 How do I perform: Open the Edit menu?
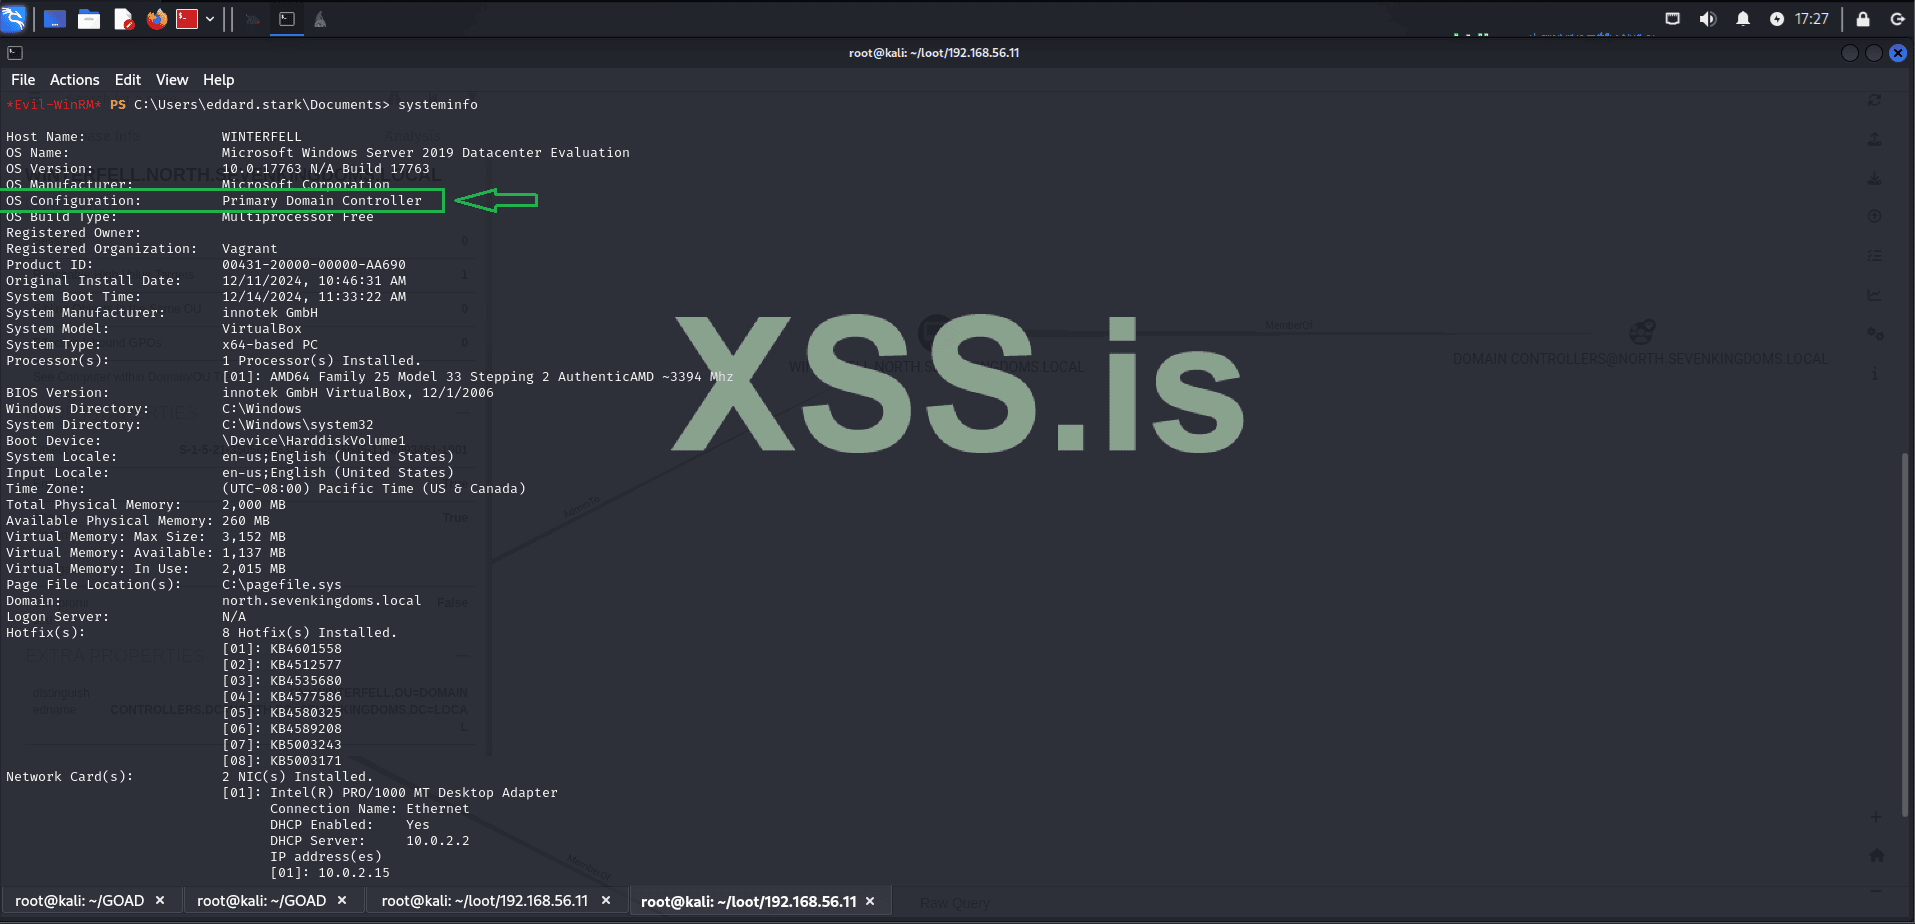click(x=128, y=80)
